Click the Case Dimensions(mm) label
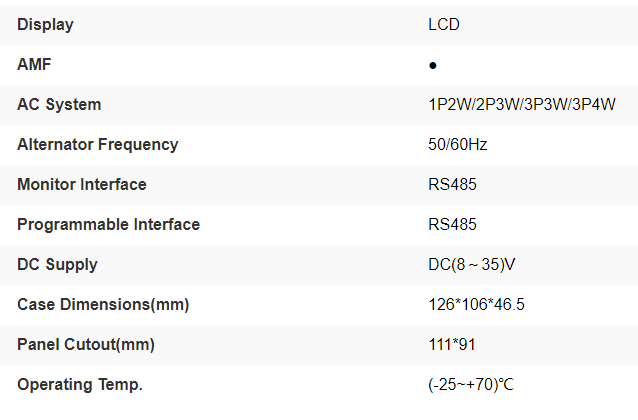The width and height of the screenshot is (638, 420). 103,304
